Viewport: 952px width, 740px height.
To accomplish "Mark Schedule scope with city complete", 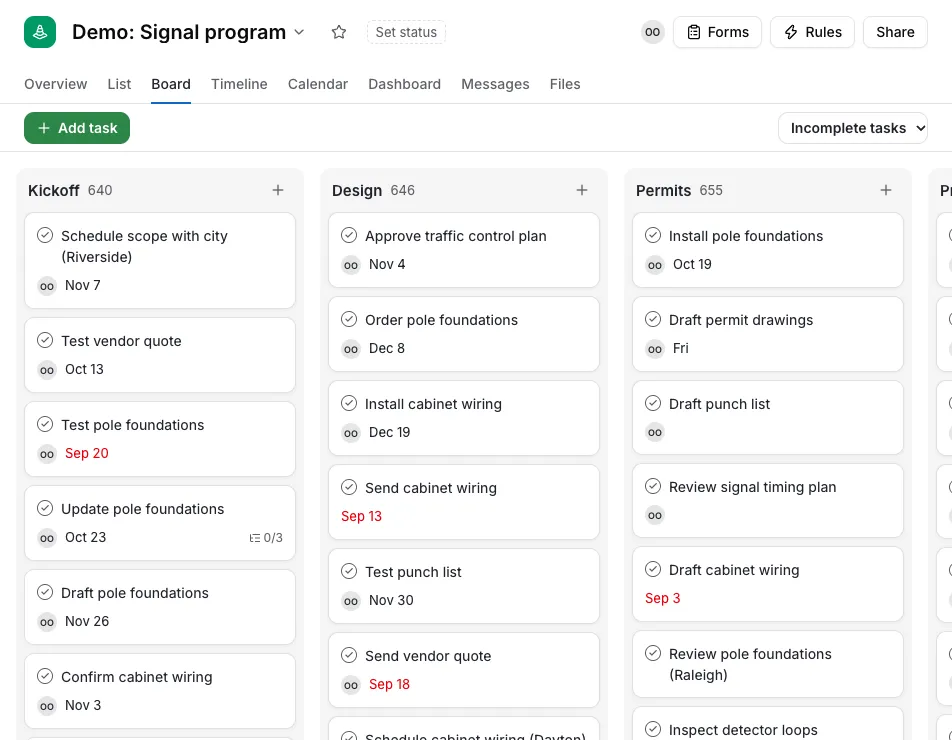I will pos(45,235).
